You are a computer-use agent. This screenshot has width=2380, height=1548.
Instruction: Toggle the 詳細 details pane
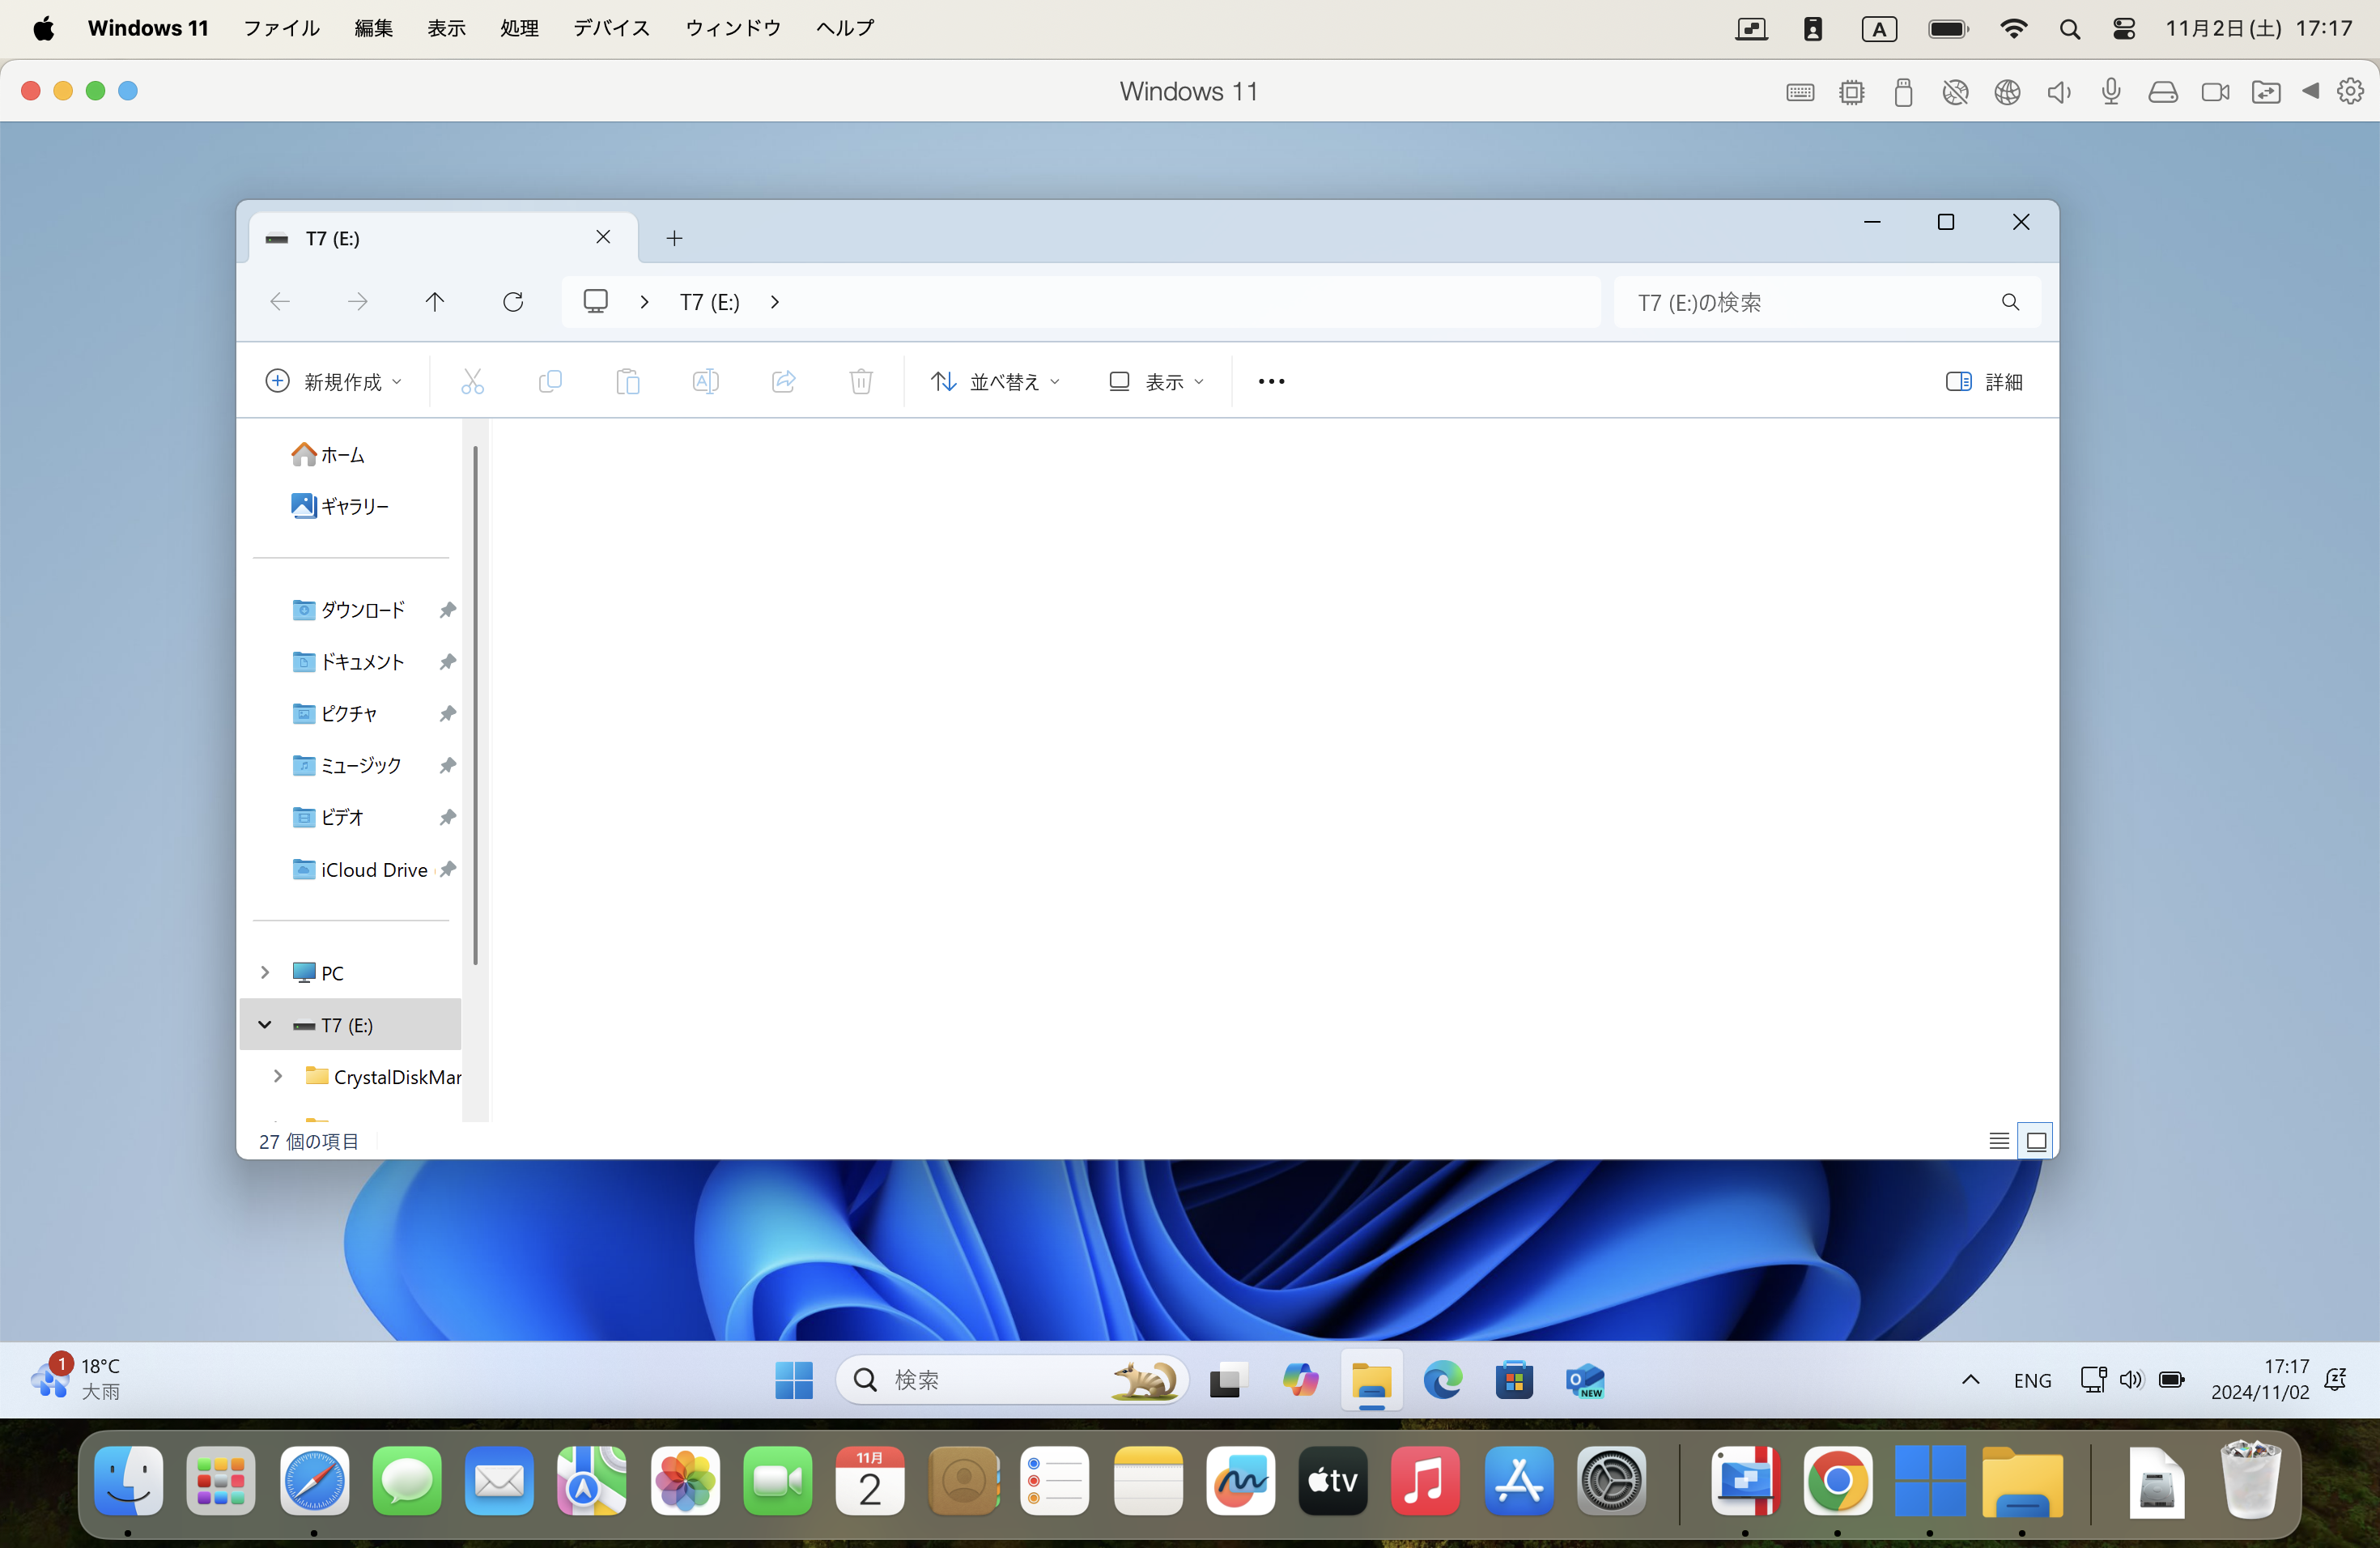click(1984, 381)
